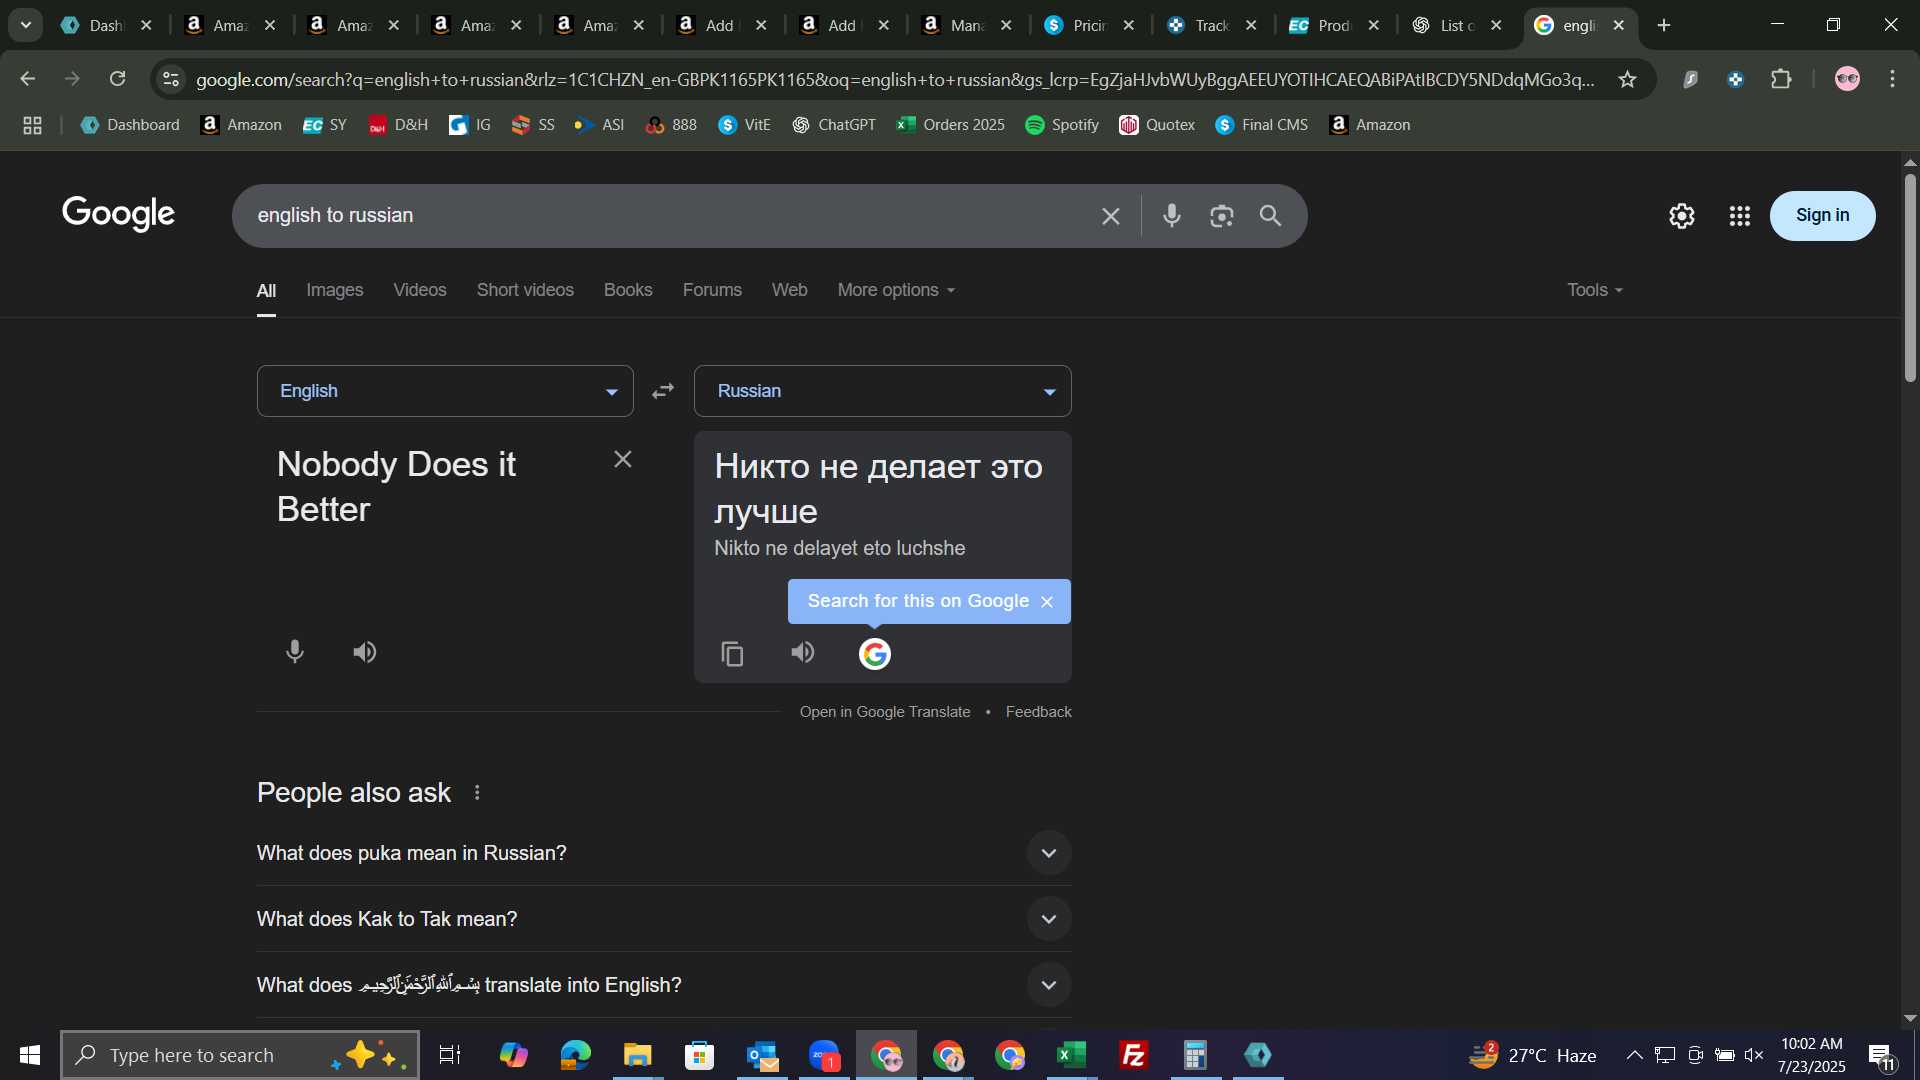Start voice search with microphone icon
Screen dimensions: 1920x1080
point(1172,216)
